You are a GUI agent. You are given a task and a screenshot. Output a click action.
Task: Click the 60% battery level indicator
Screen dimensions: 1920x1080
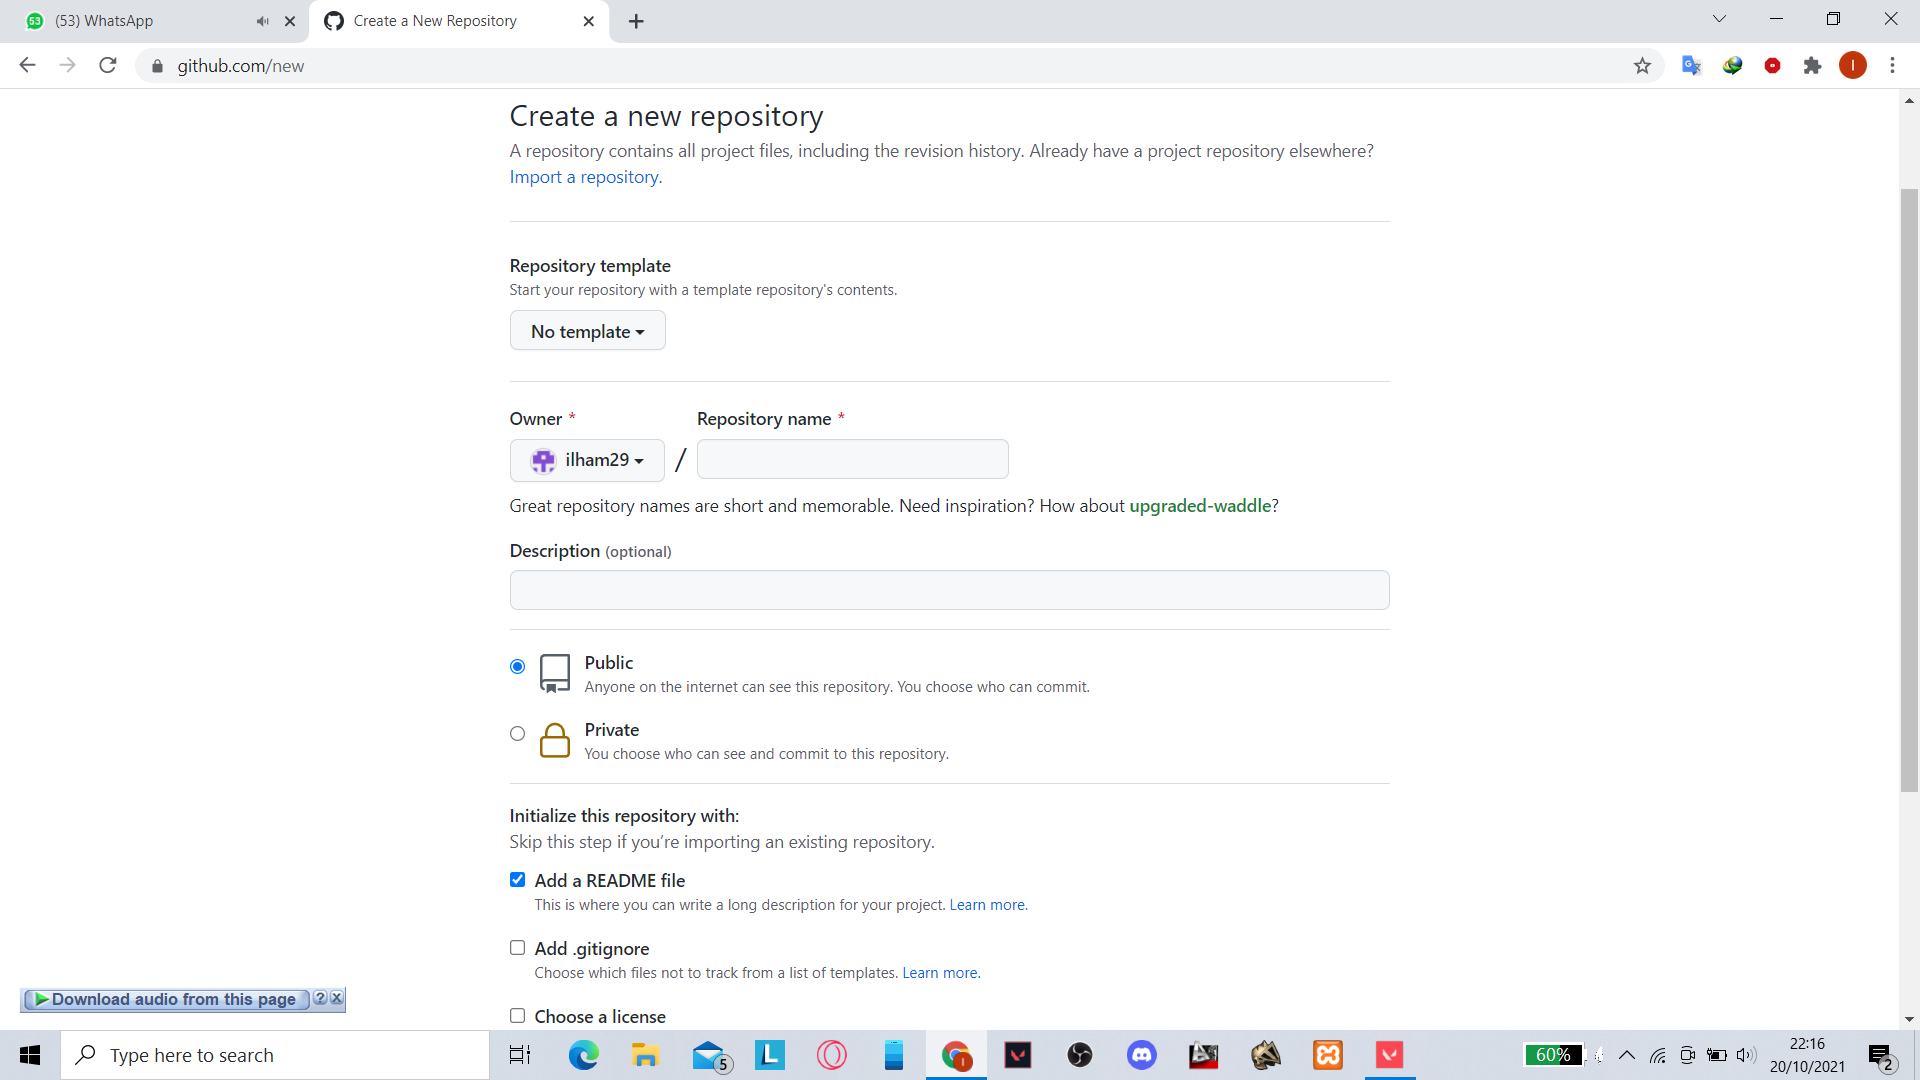coord(1553,1055)
